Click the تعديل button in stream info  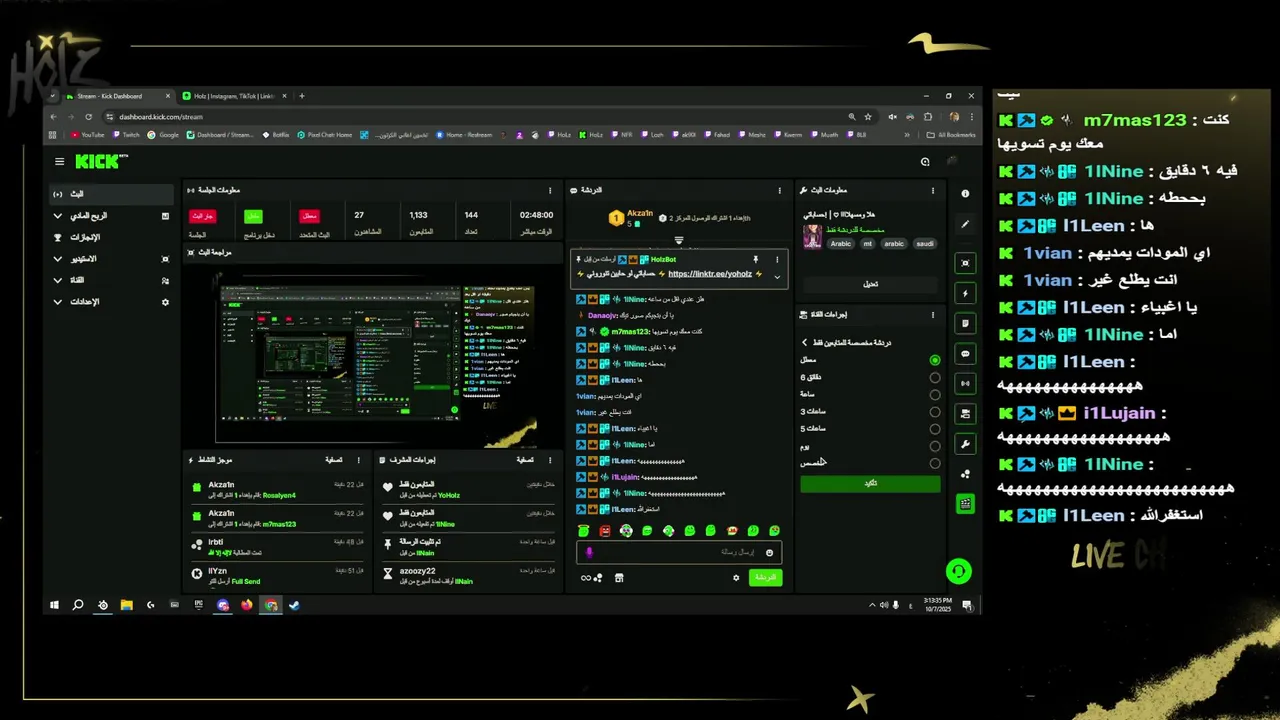(870, 284)
